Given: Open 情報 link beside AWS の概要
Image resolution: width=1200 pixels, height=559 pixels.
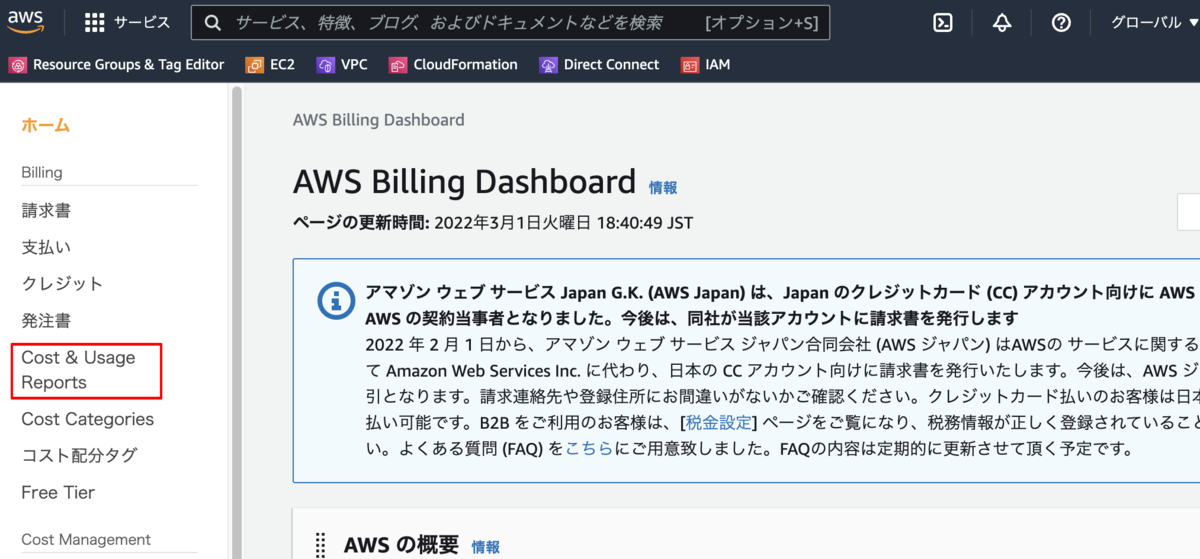Looking at the screenshot, I should (486, 547).
